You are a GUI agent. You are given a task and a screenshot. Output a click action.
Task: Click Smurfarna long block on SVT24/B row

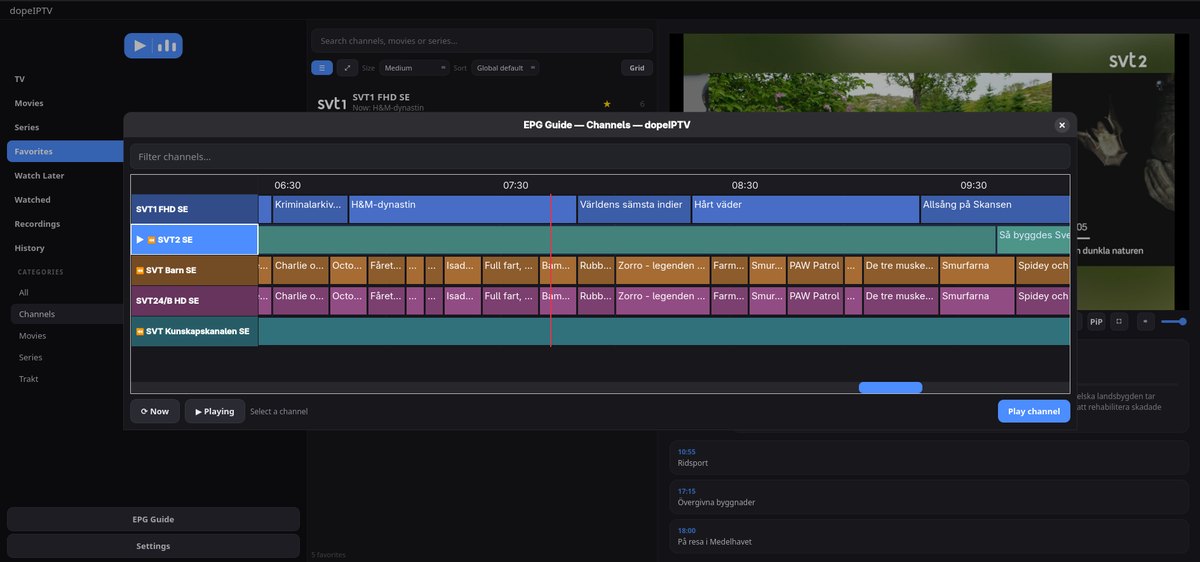tap(976, 300)
